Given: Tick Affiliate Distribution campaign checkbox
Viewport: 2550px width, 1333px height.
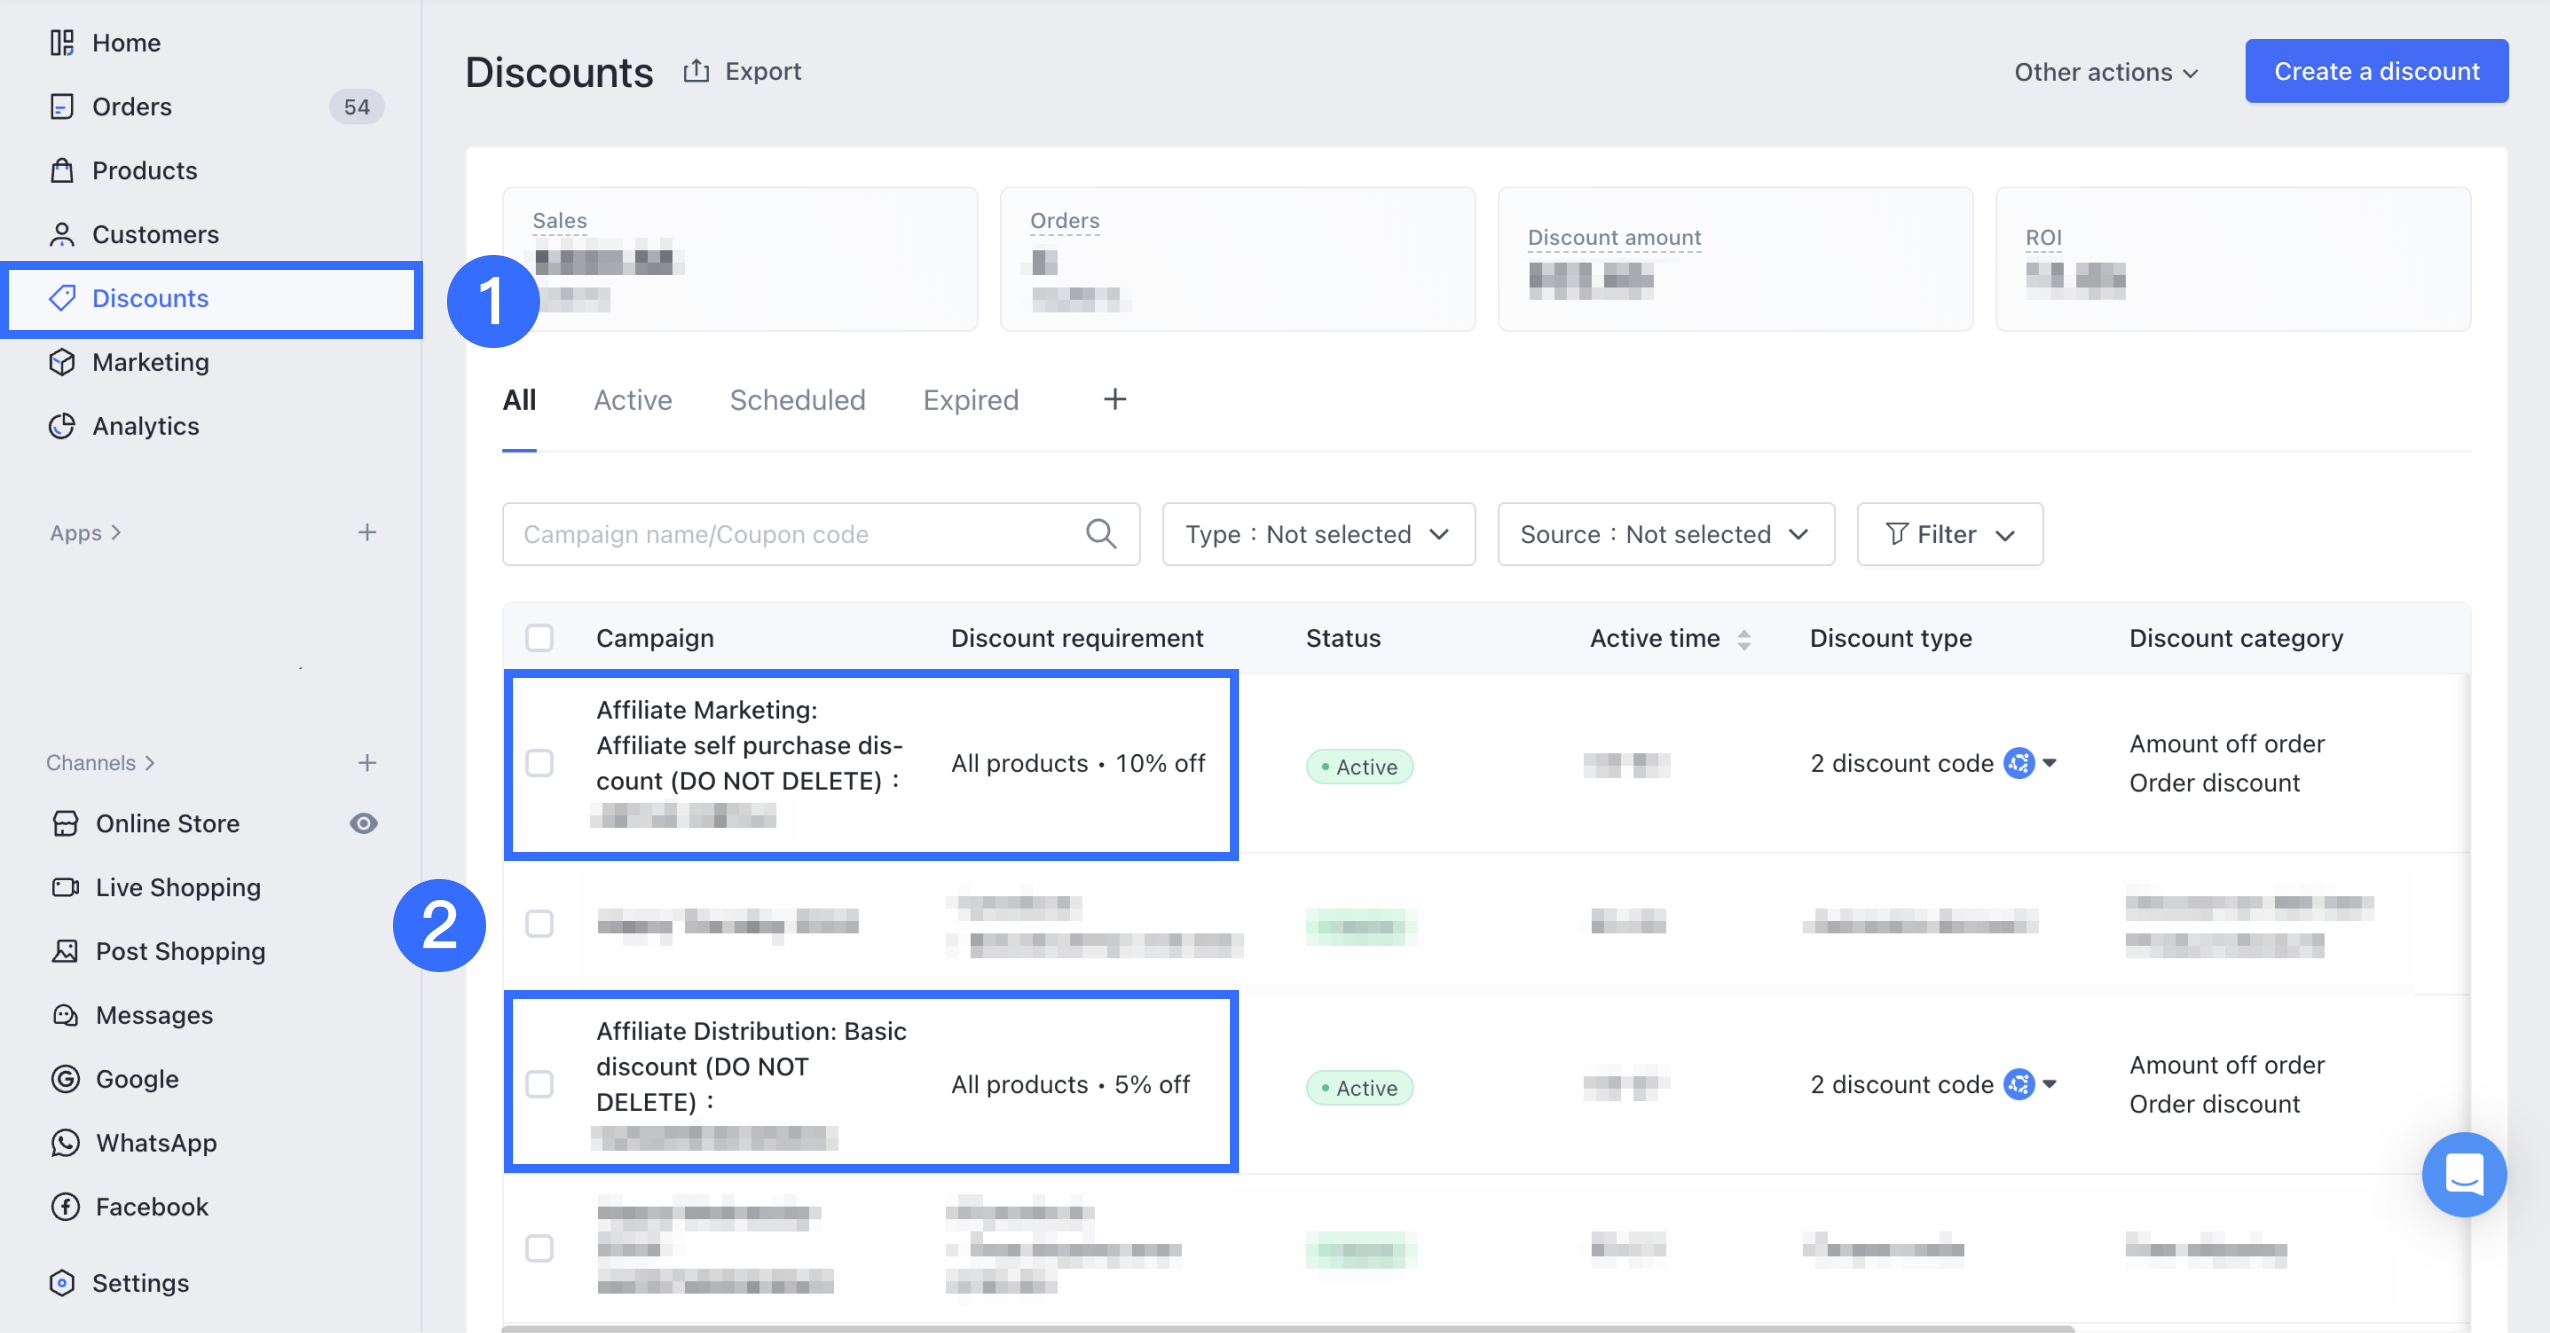Looking at the screenshot, I should (539, 1084).
